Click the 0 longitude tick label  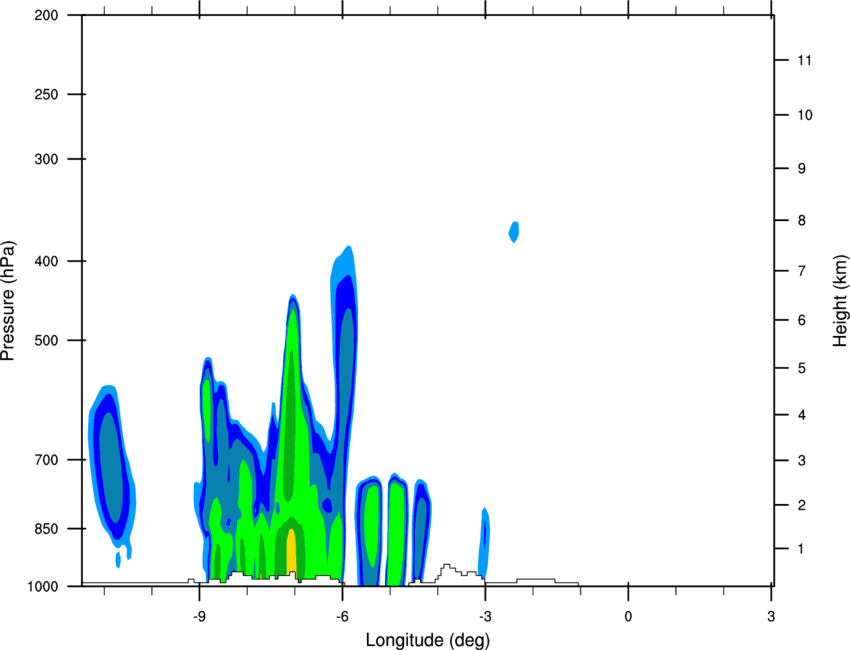(x=628, y=616)
